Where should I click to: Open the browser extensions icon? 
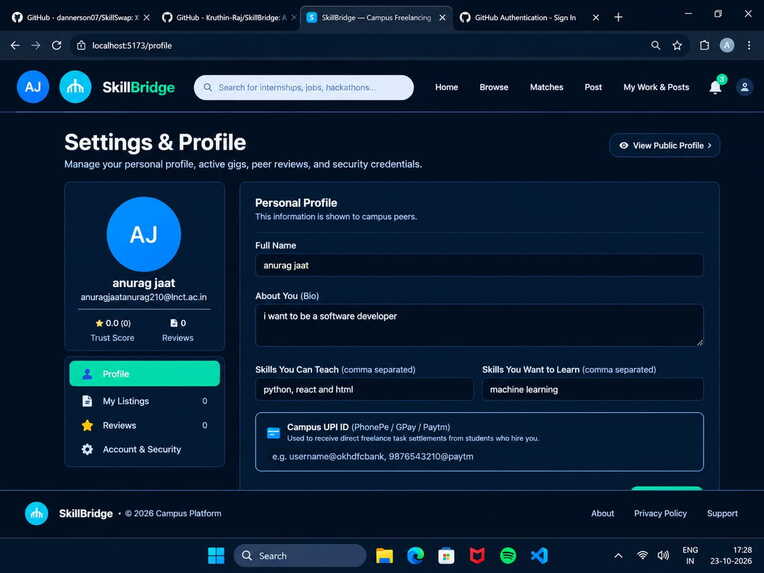click(x=705, y=45)
